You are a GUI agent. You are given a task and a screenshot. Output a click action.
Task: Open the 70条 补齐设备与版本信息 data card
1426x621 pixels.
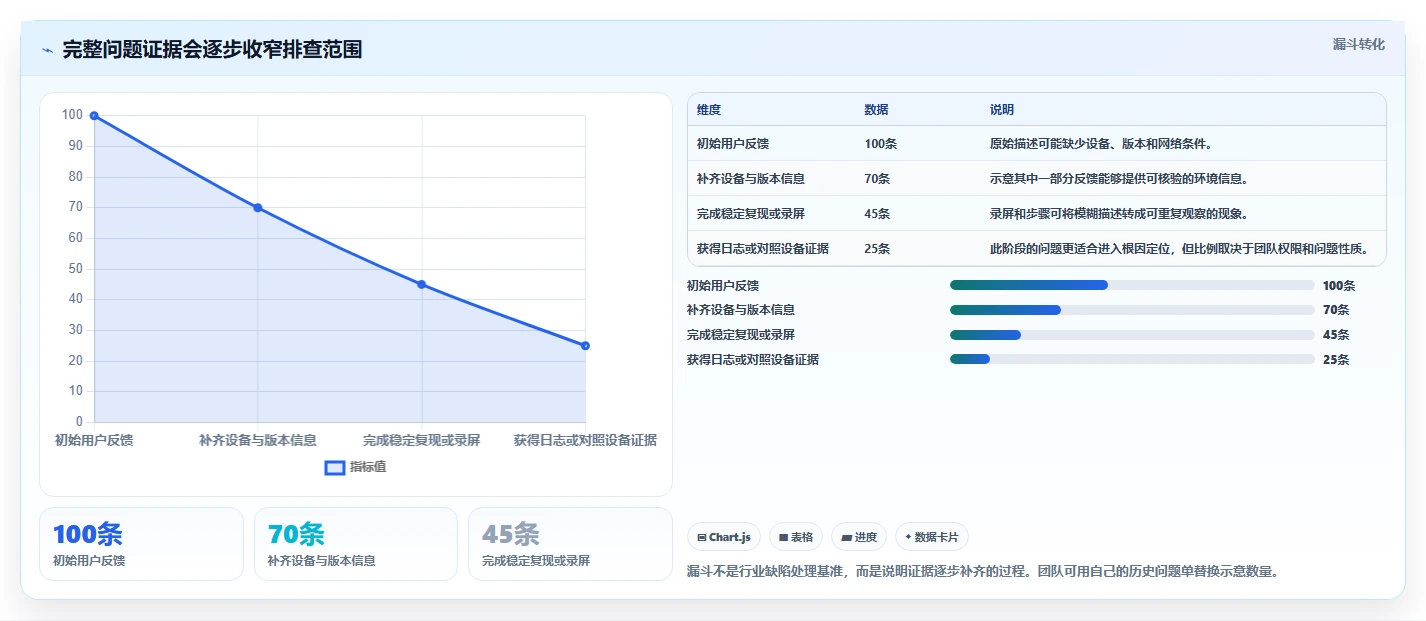click(355, 544)
